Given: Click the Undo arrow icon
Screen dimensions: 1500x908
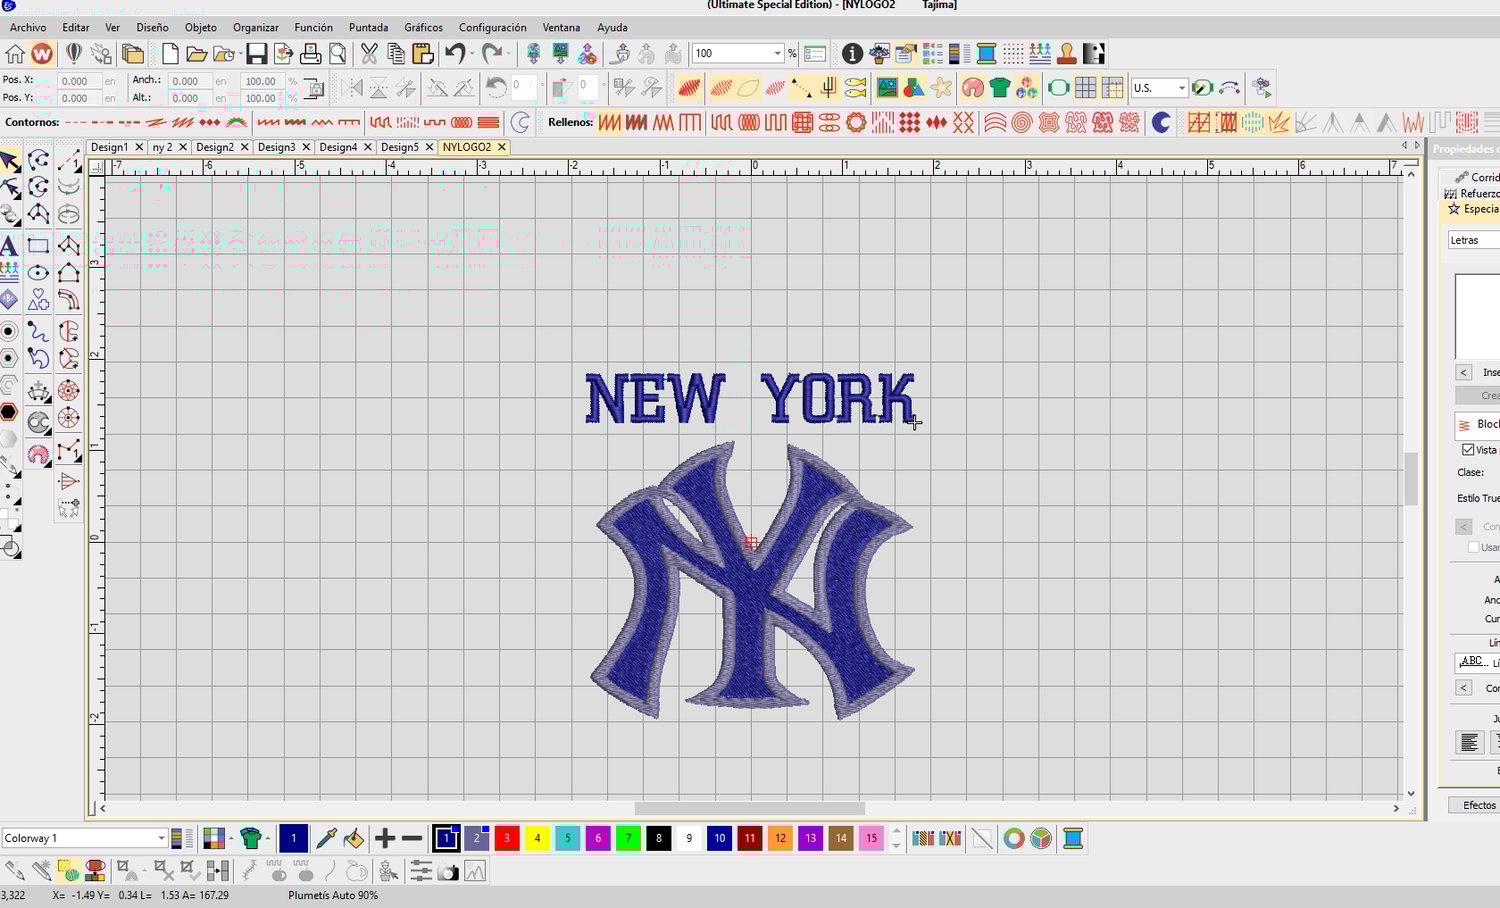Looking at the screenshot, I should [x=455, y=53].
